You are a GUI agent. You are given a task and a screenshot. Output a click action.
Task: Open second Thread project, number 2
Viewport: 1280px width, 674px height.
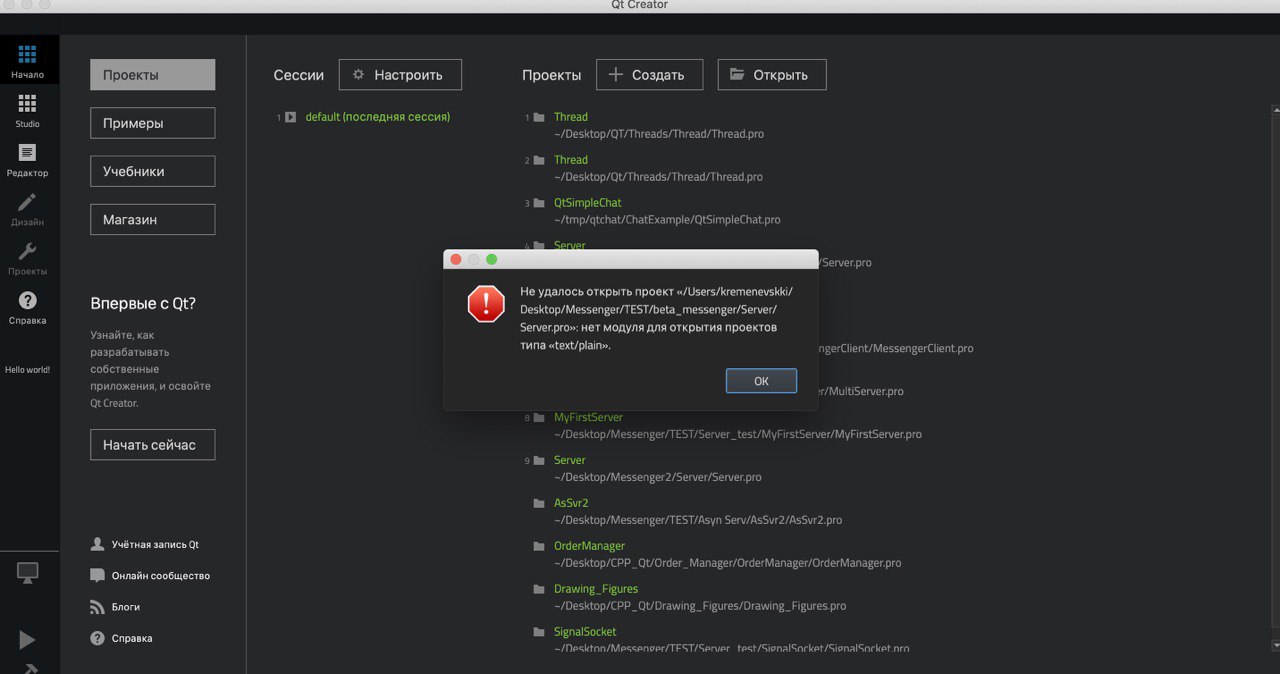[x=571, y=160]
